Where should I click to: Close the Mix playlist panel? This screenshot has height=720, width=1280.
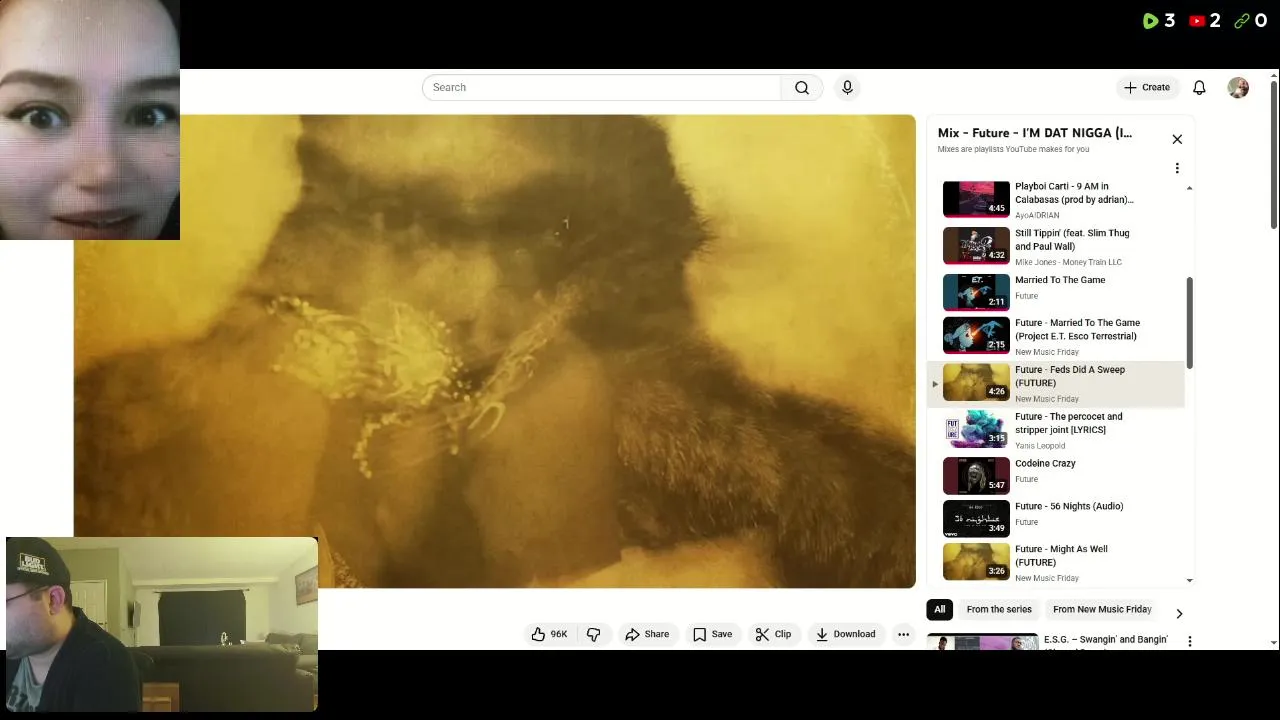(1177, 139)
